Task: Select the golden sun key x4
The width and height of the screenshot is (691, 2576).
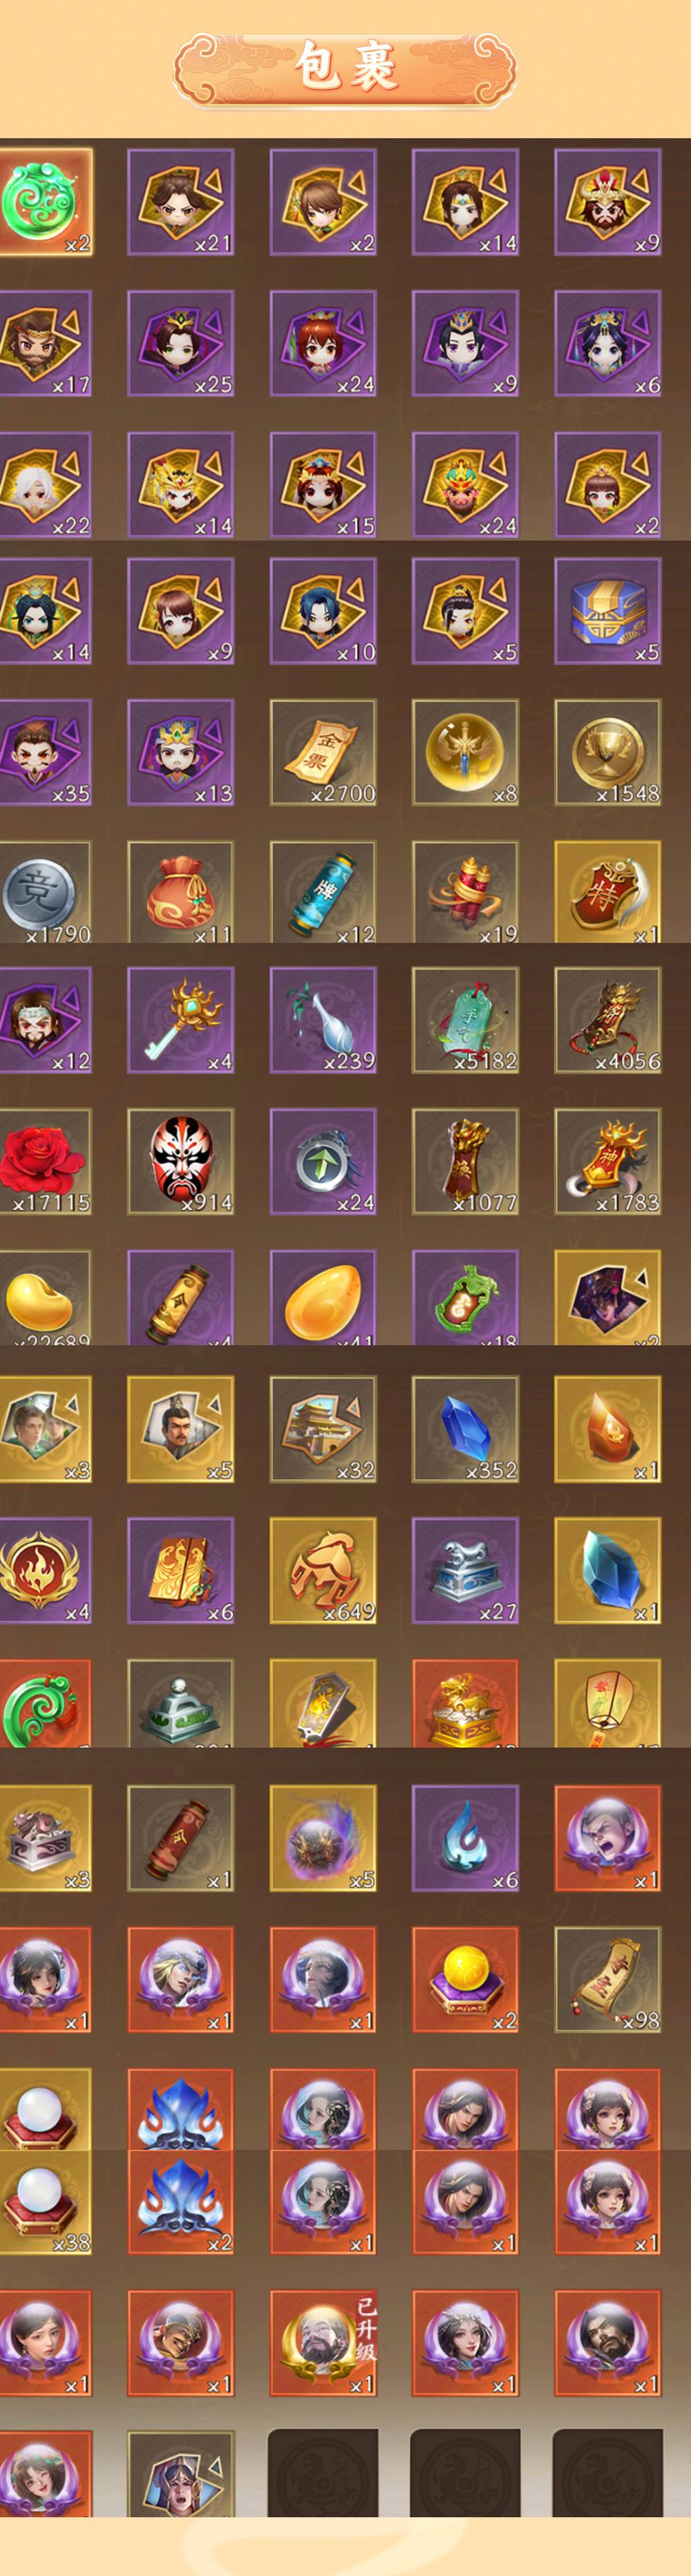Action: coord(181,1019)
